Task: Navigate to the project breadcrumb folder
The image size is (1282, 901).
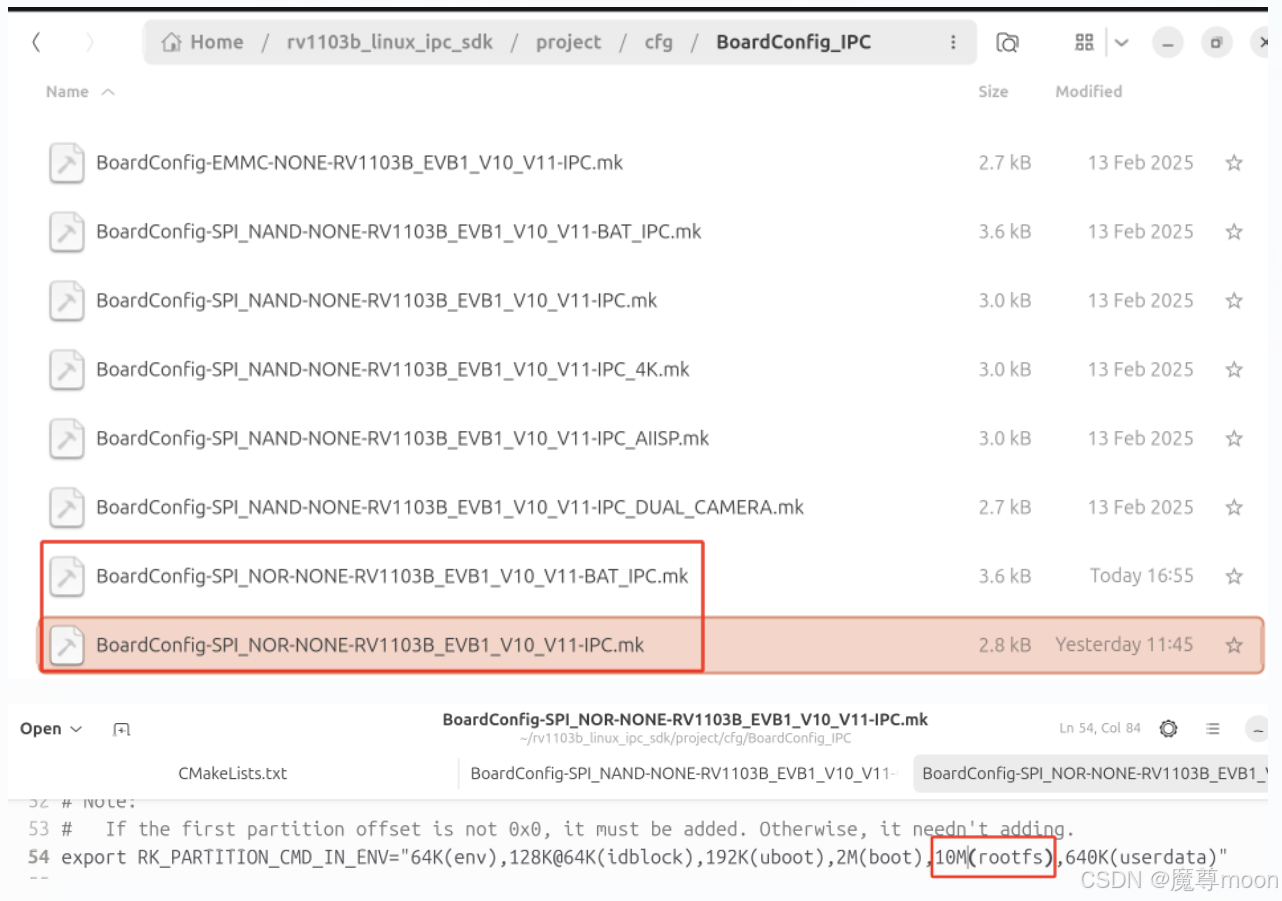Action: point(567,42)
